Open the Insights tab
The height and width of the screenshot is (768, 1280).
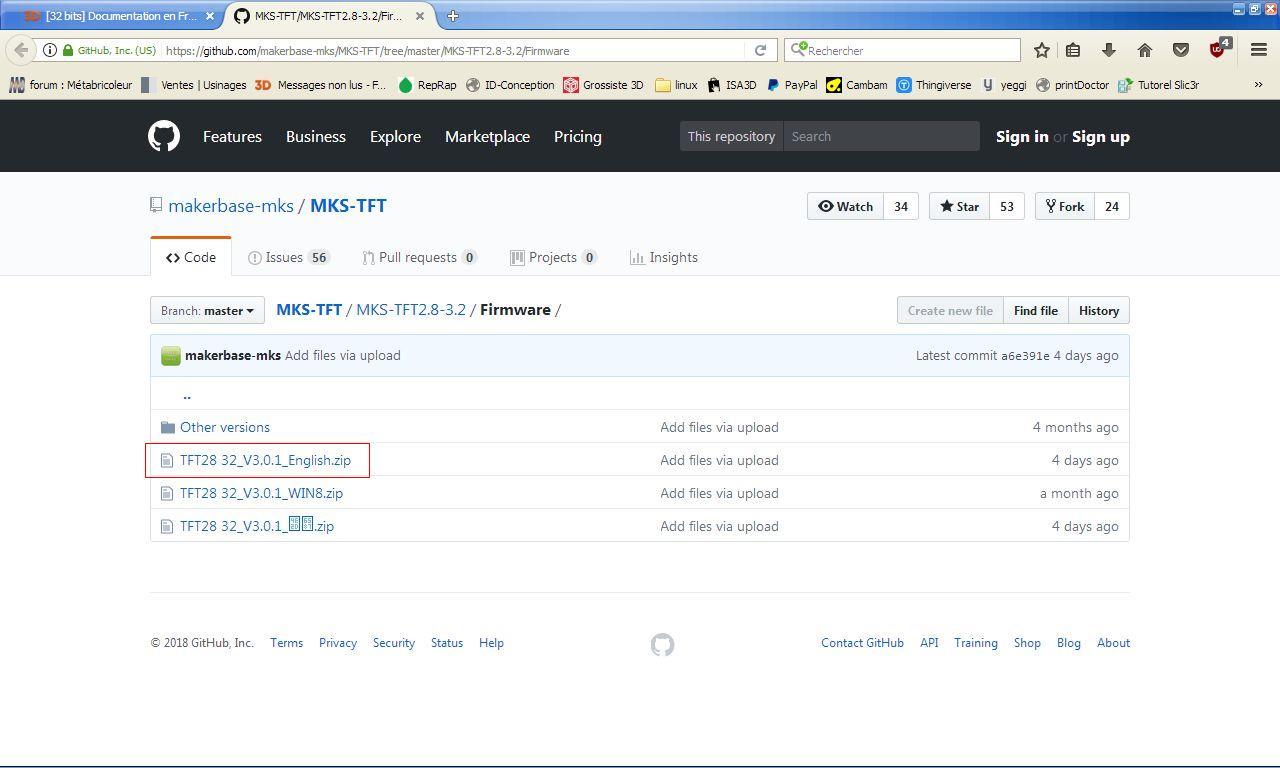(x=664, y=257)
